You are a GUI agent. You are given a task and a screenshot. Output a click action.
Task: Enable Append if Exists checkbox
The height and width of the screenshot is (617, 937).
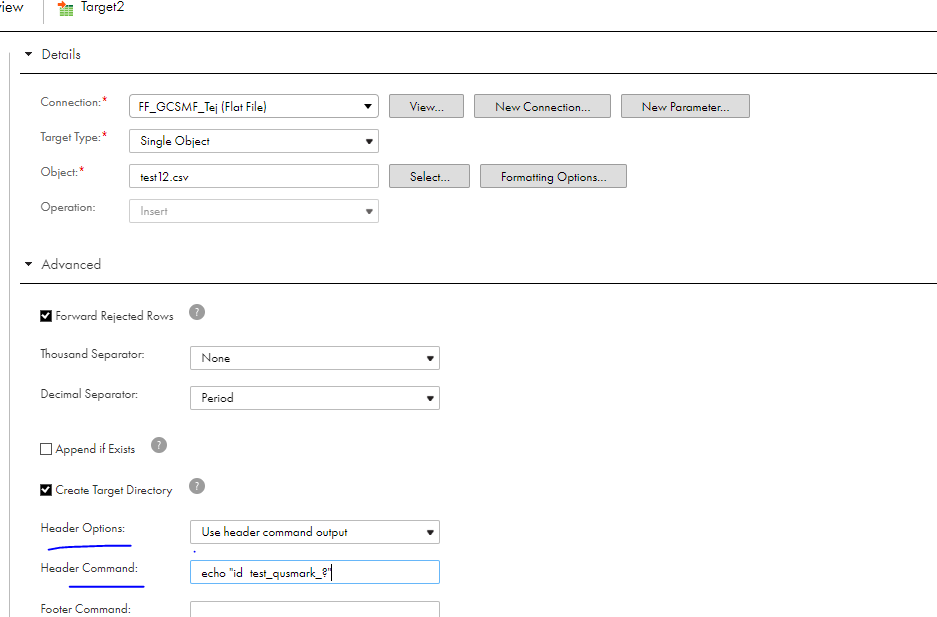tap(46, 449)
